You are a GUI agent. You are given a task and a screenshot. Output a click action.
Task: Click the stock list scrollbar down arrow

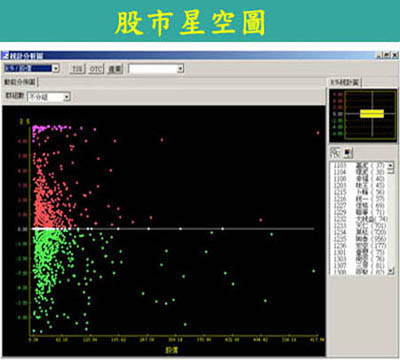tap(391, 271)
